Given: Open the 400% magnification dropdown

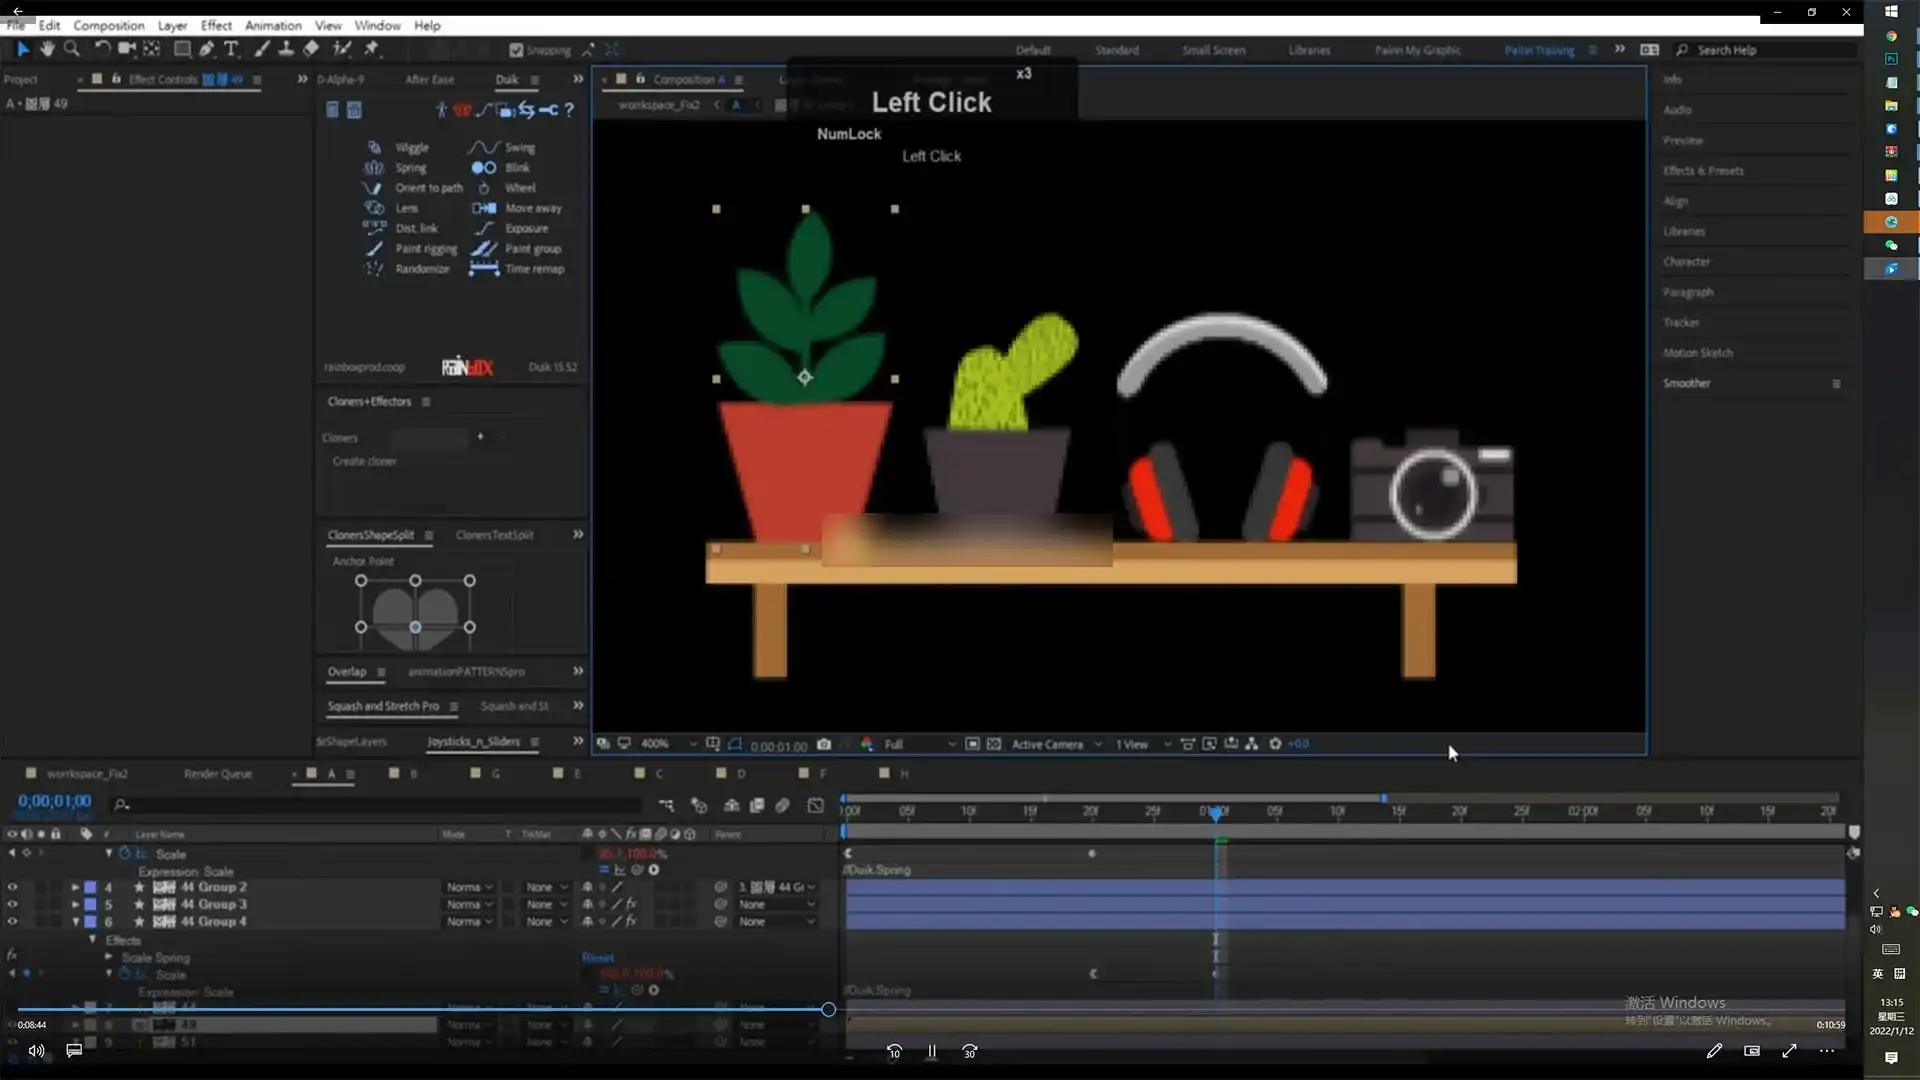Looking at the screenshot, I should pos(668,744).
